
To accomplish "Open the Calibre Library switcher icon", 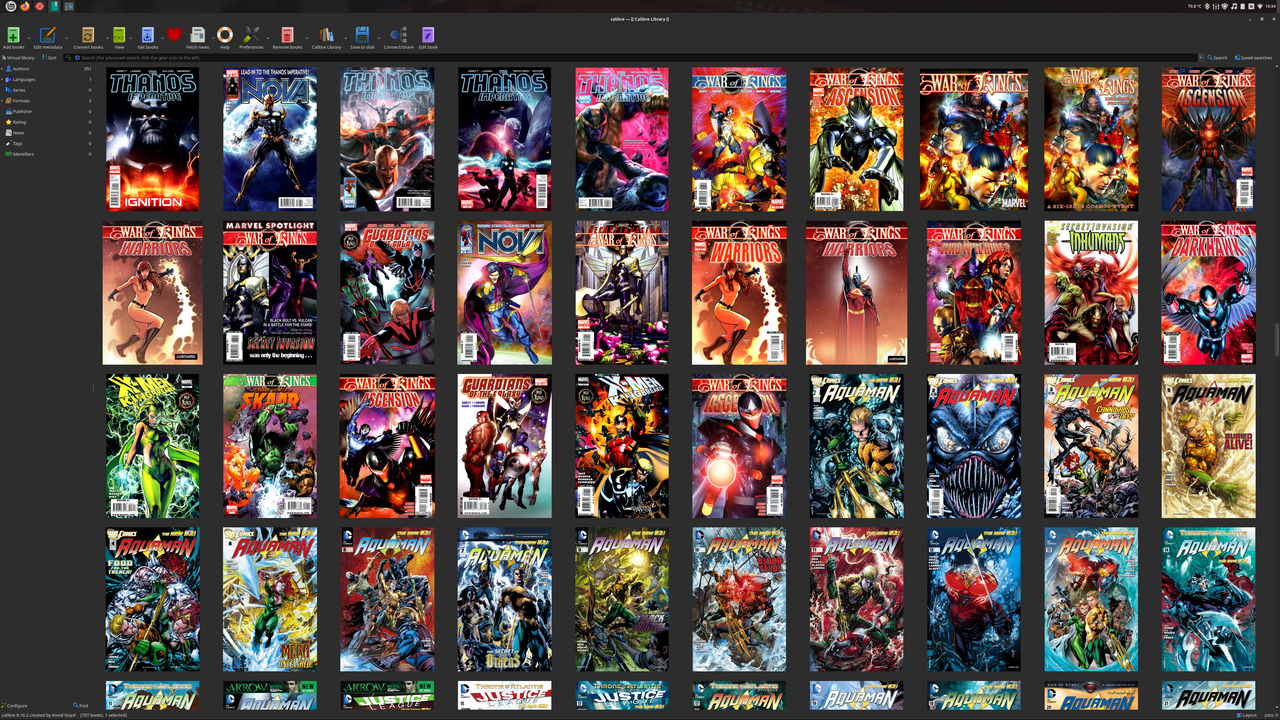I will 326,36.
